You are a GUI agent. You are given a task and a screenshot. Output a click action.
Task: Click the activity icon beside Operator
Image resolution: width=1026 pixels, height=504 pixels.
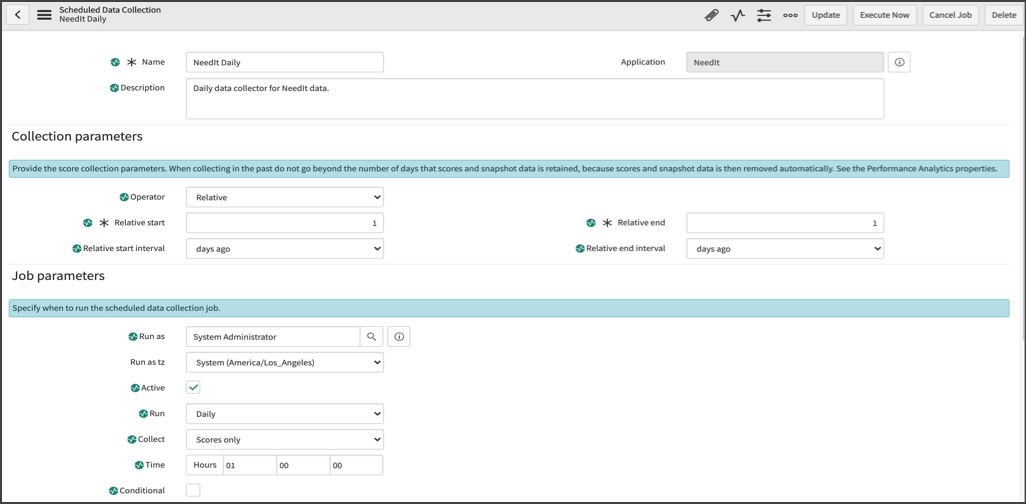pyautogui.click(x=124, y=197)
